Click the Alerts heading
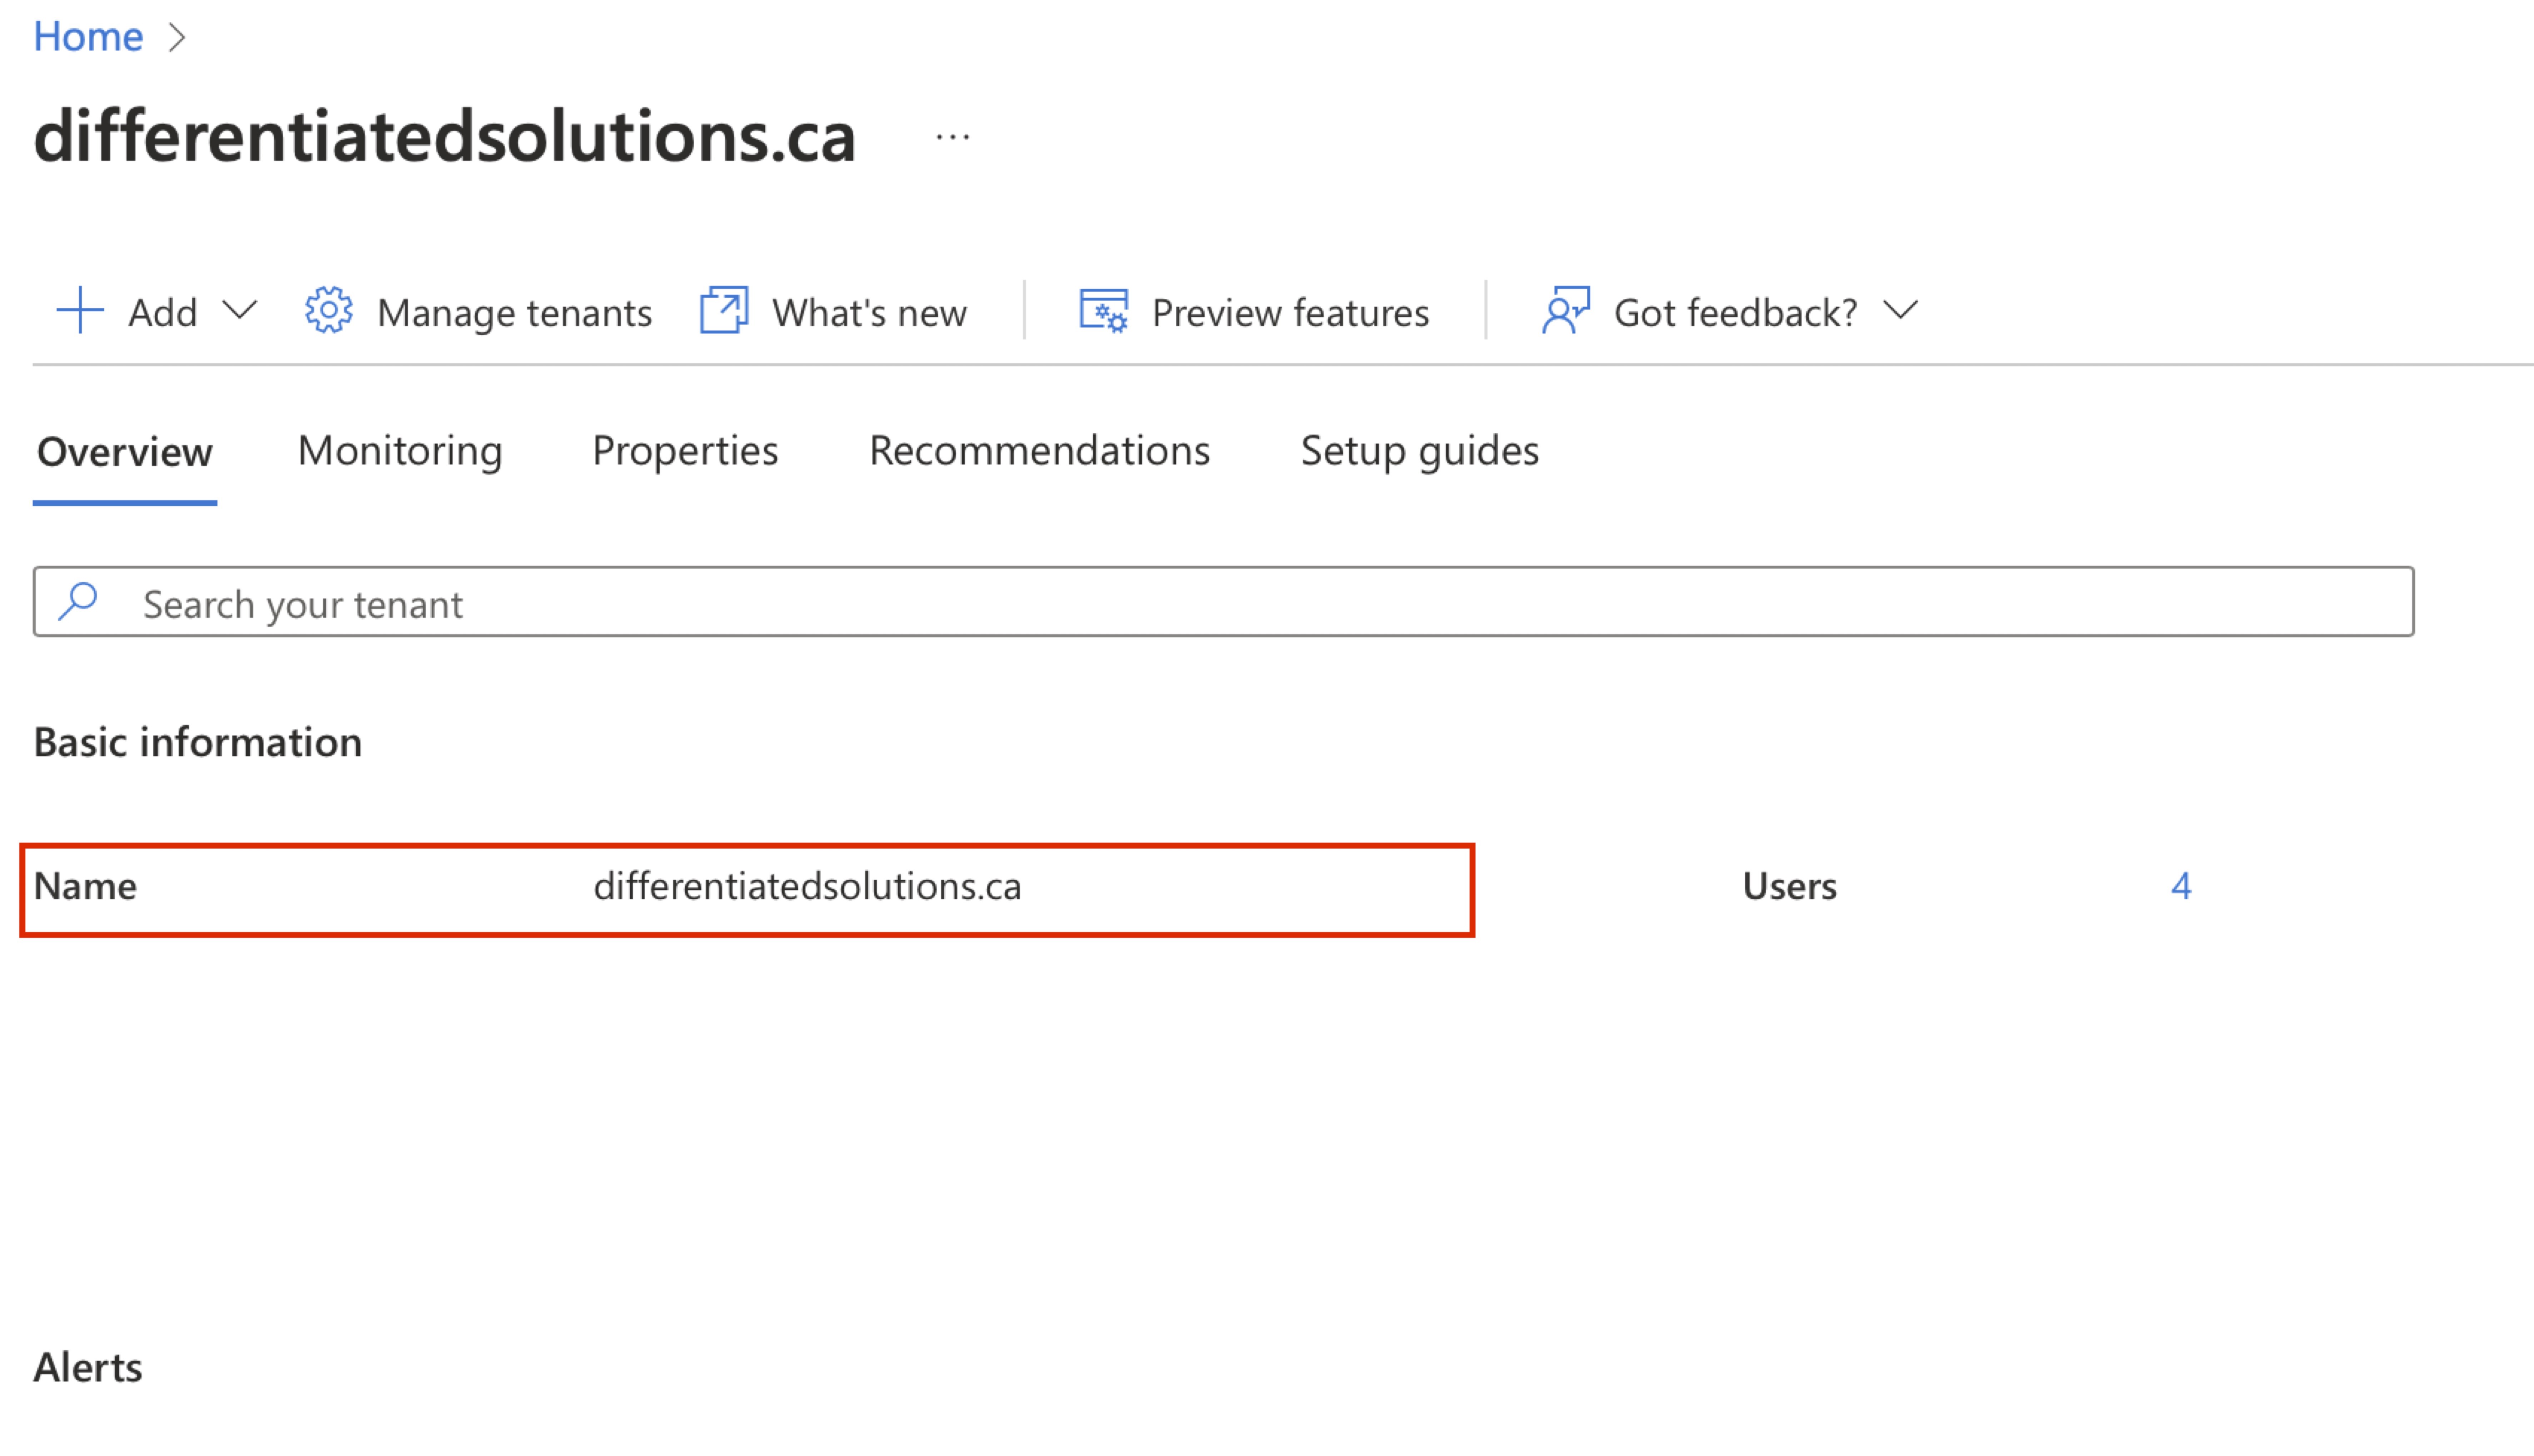 coord(88,1368)
